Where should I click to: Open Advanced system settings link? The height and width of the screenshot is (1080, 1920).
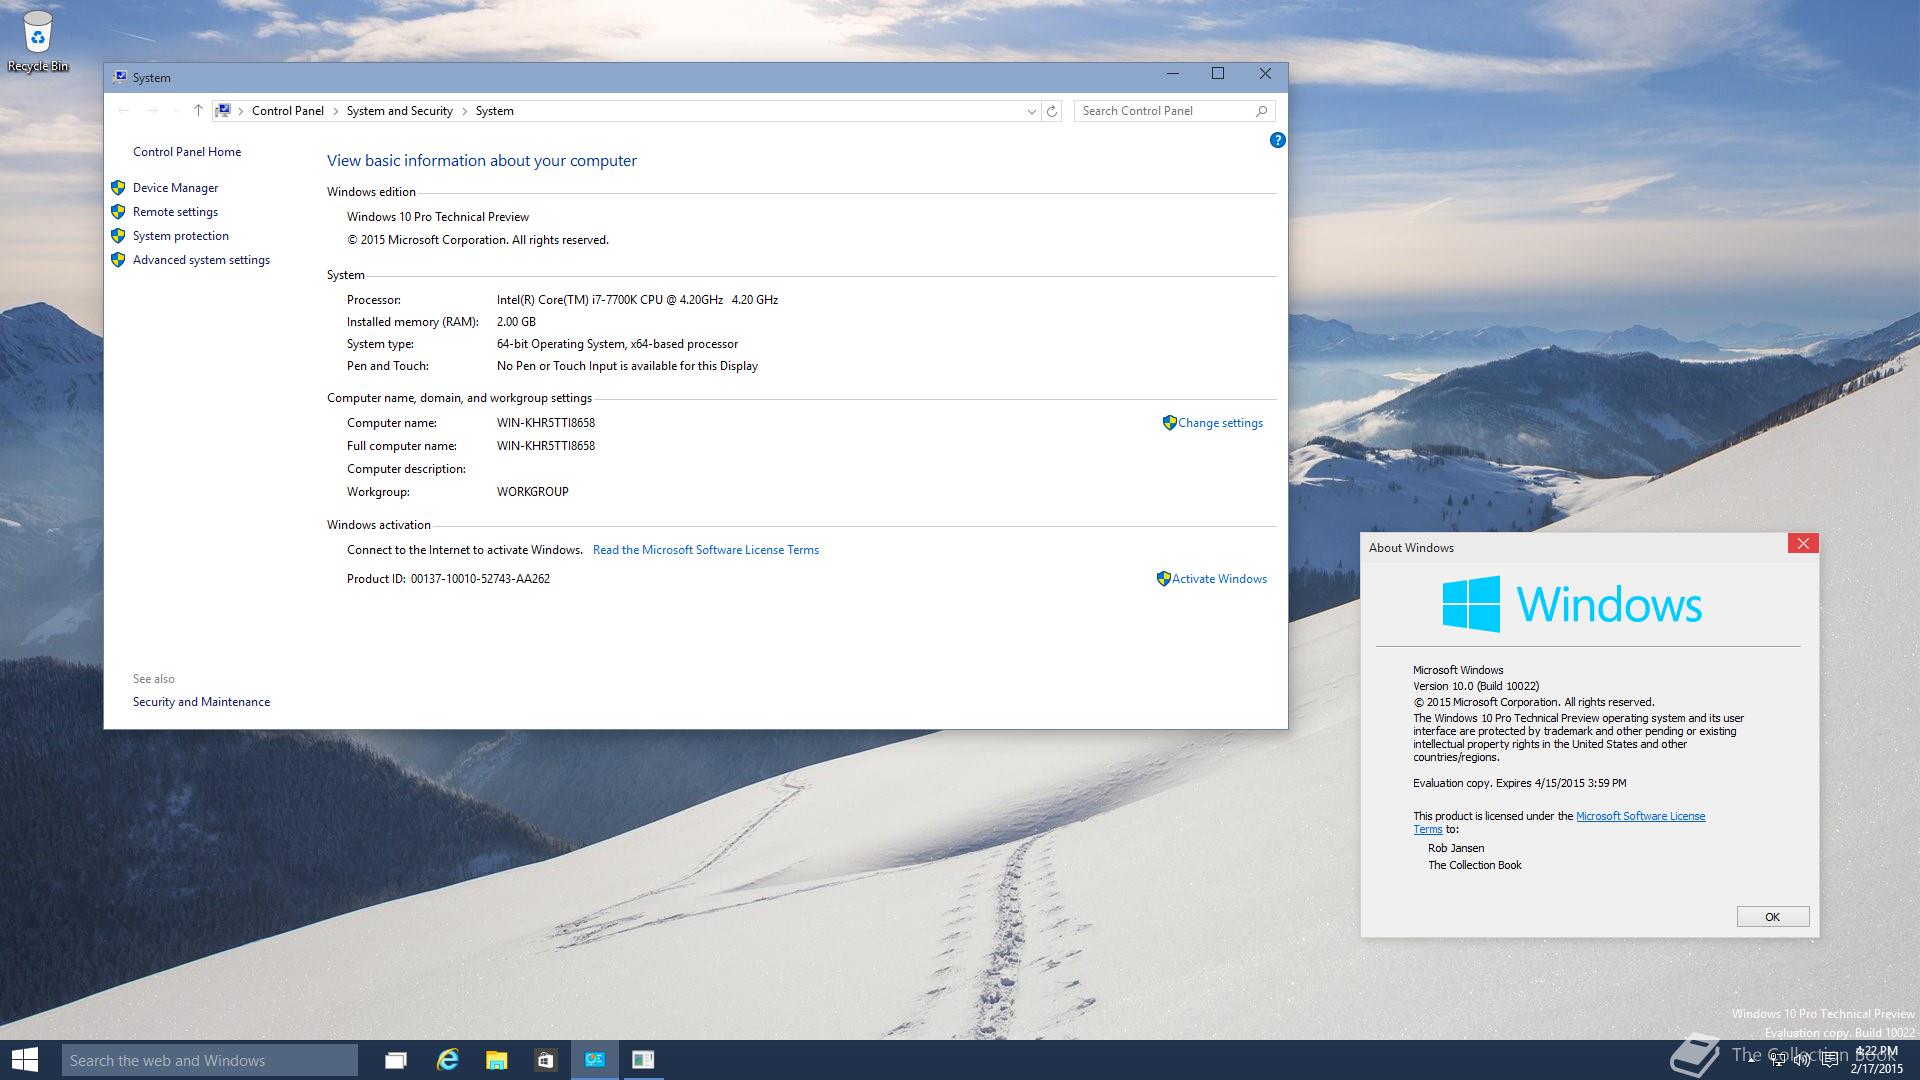point(201,260)
